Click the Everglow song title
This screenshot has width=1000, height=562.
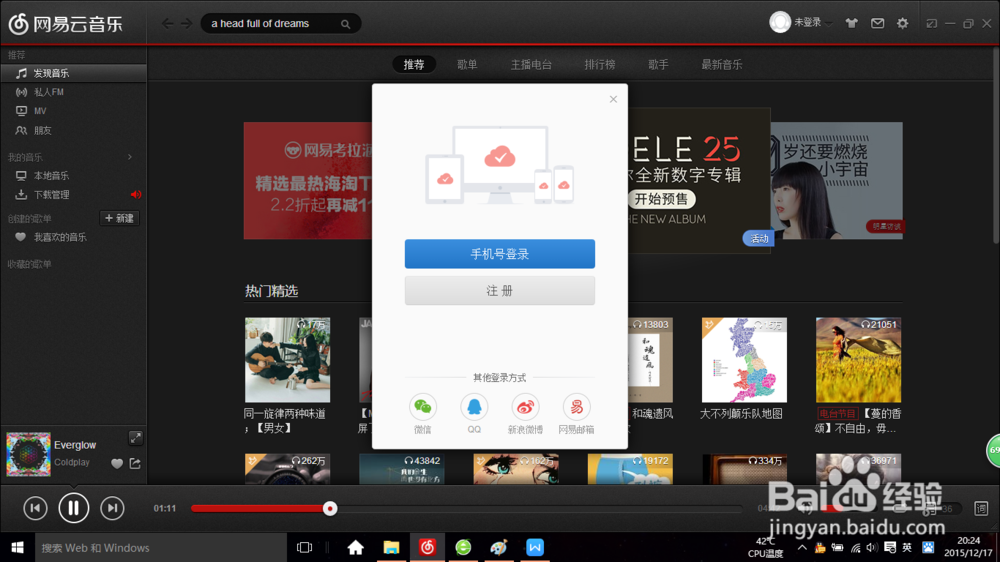75,445
